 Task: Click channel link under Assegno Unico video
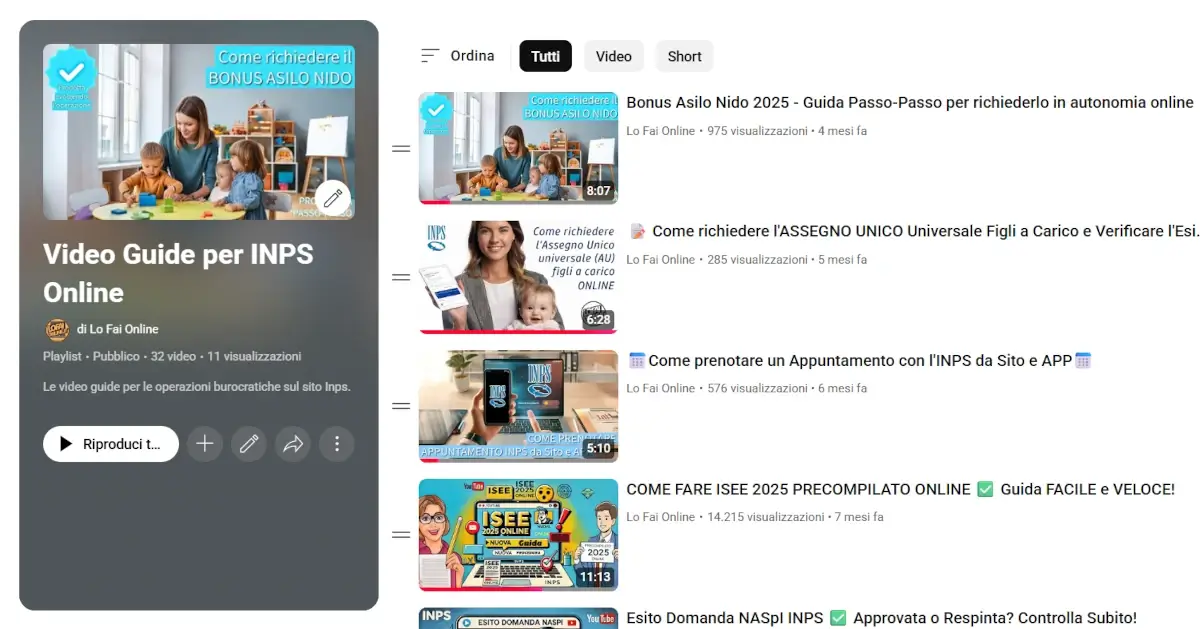tap(660, 260)
